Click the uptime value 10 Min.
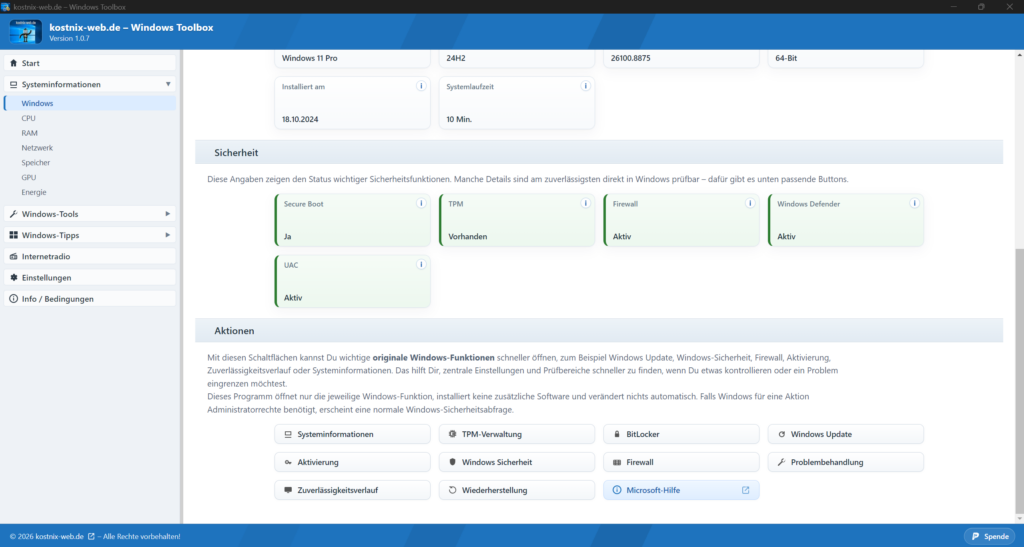 459,119
